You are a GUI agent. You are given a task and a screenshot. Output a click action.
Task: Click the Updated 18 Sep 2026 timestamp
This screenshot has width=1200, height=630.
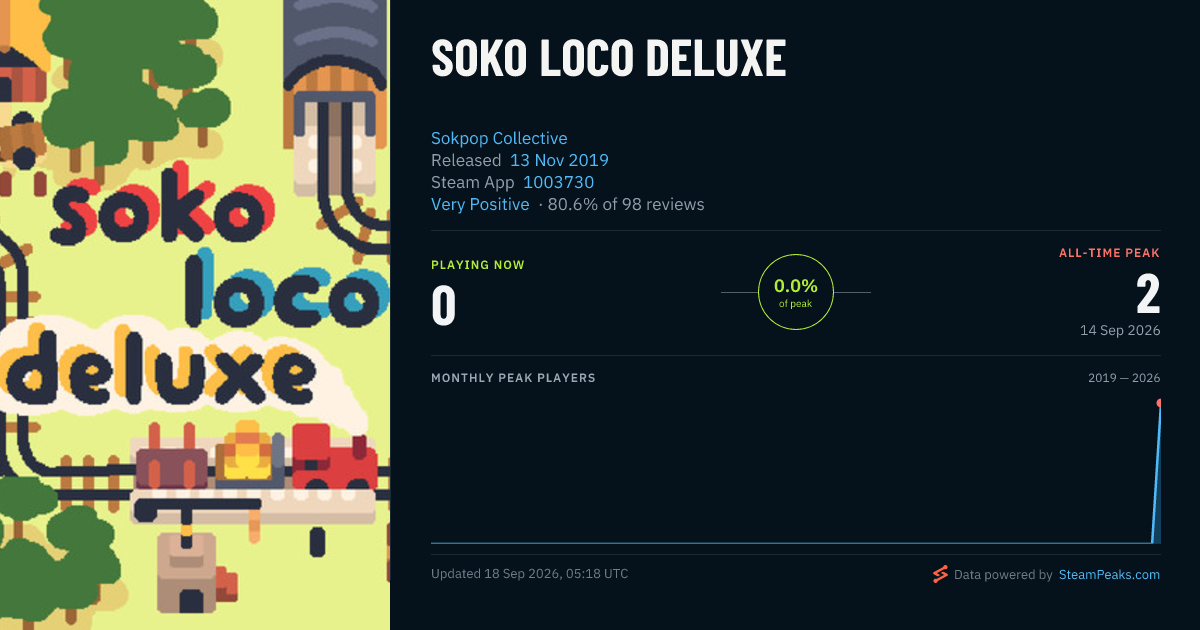click(530, 574)
